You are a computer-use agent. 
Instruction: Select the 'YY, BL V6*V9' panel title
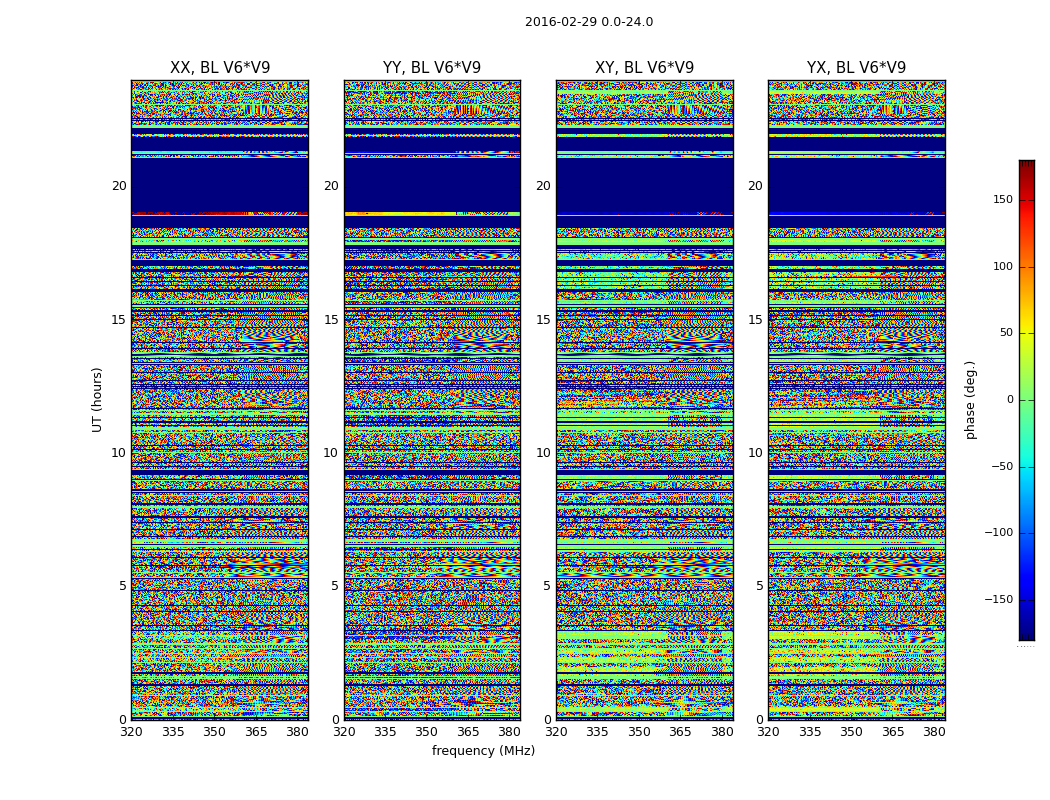click(432, 68)
